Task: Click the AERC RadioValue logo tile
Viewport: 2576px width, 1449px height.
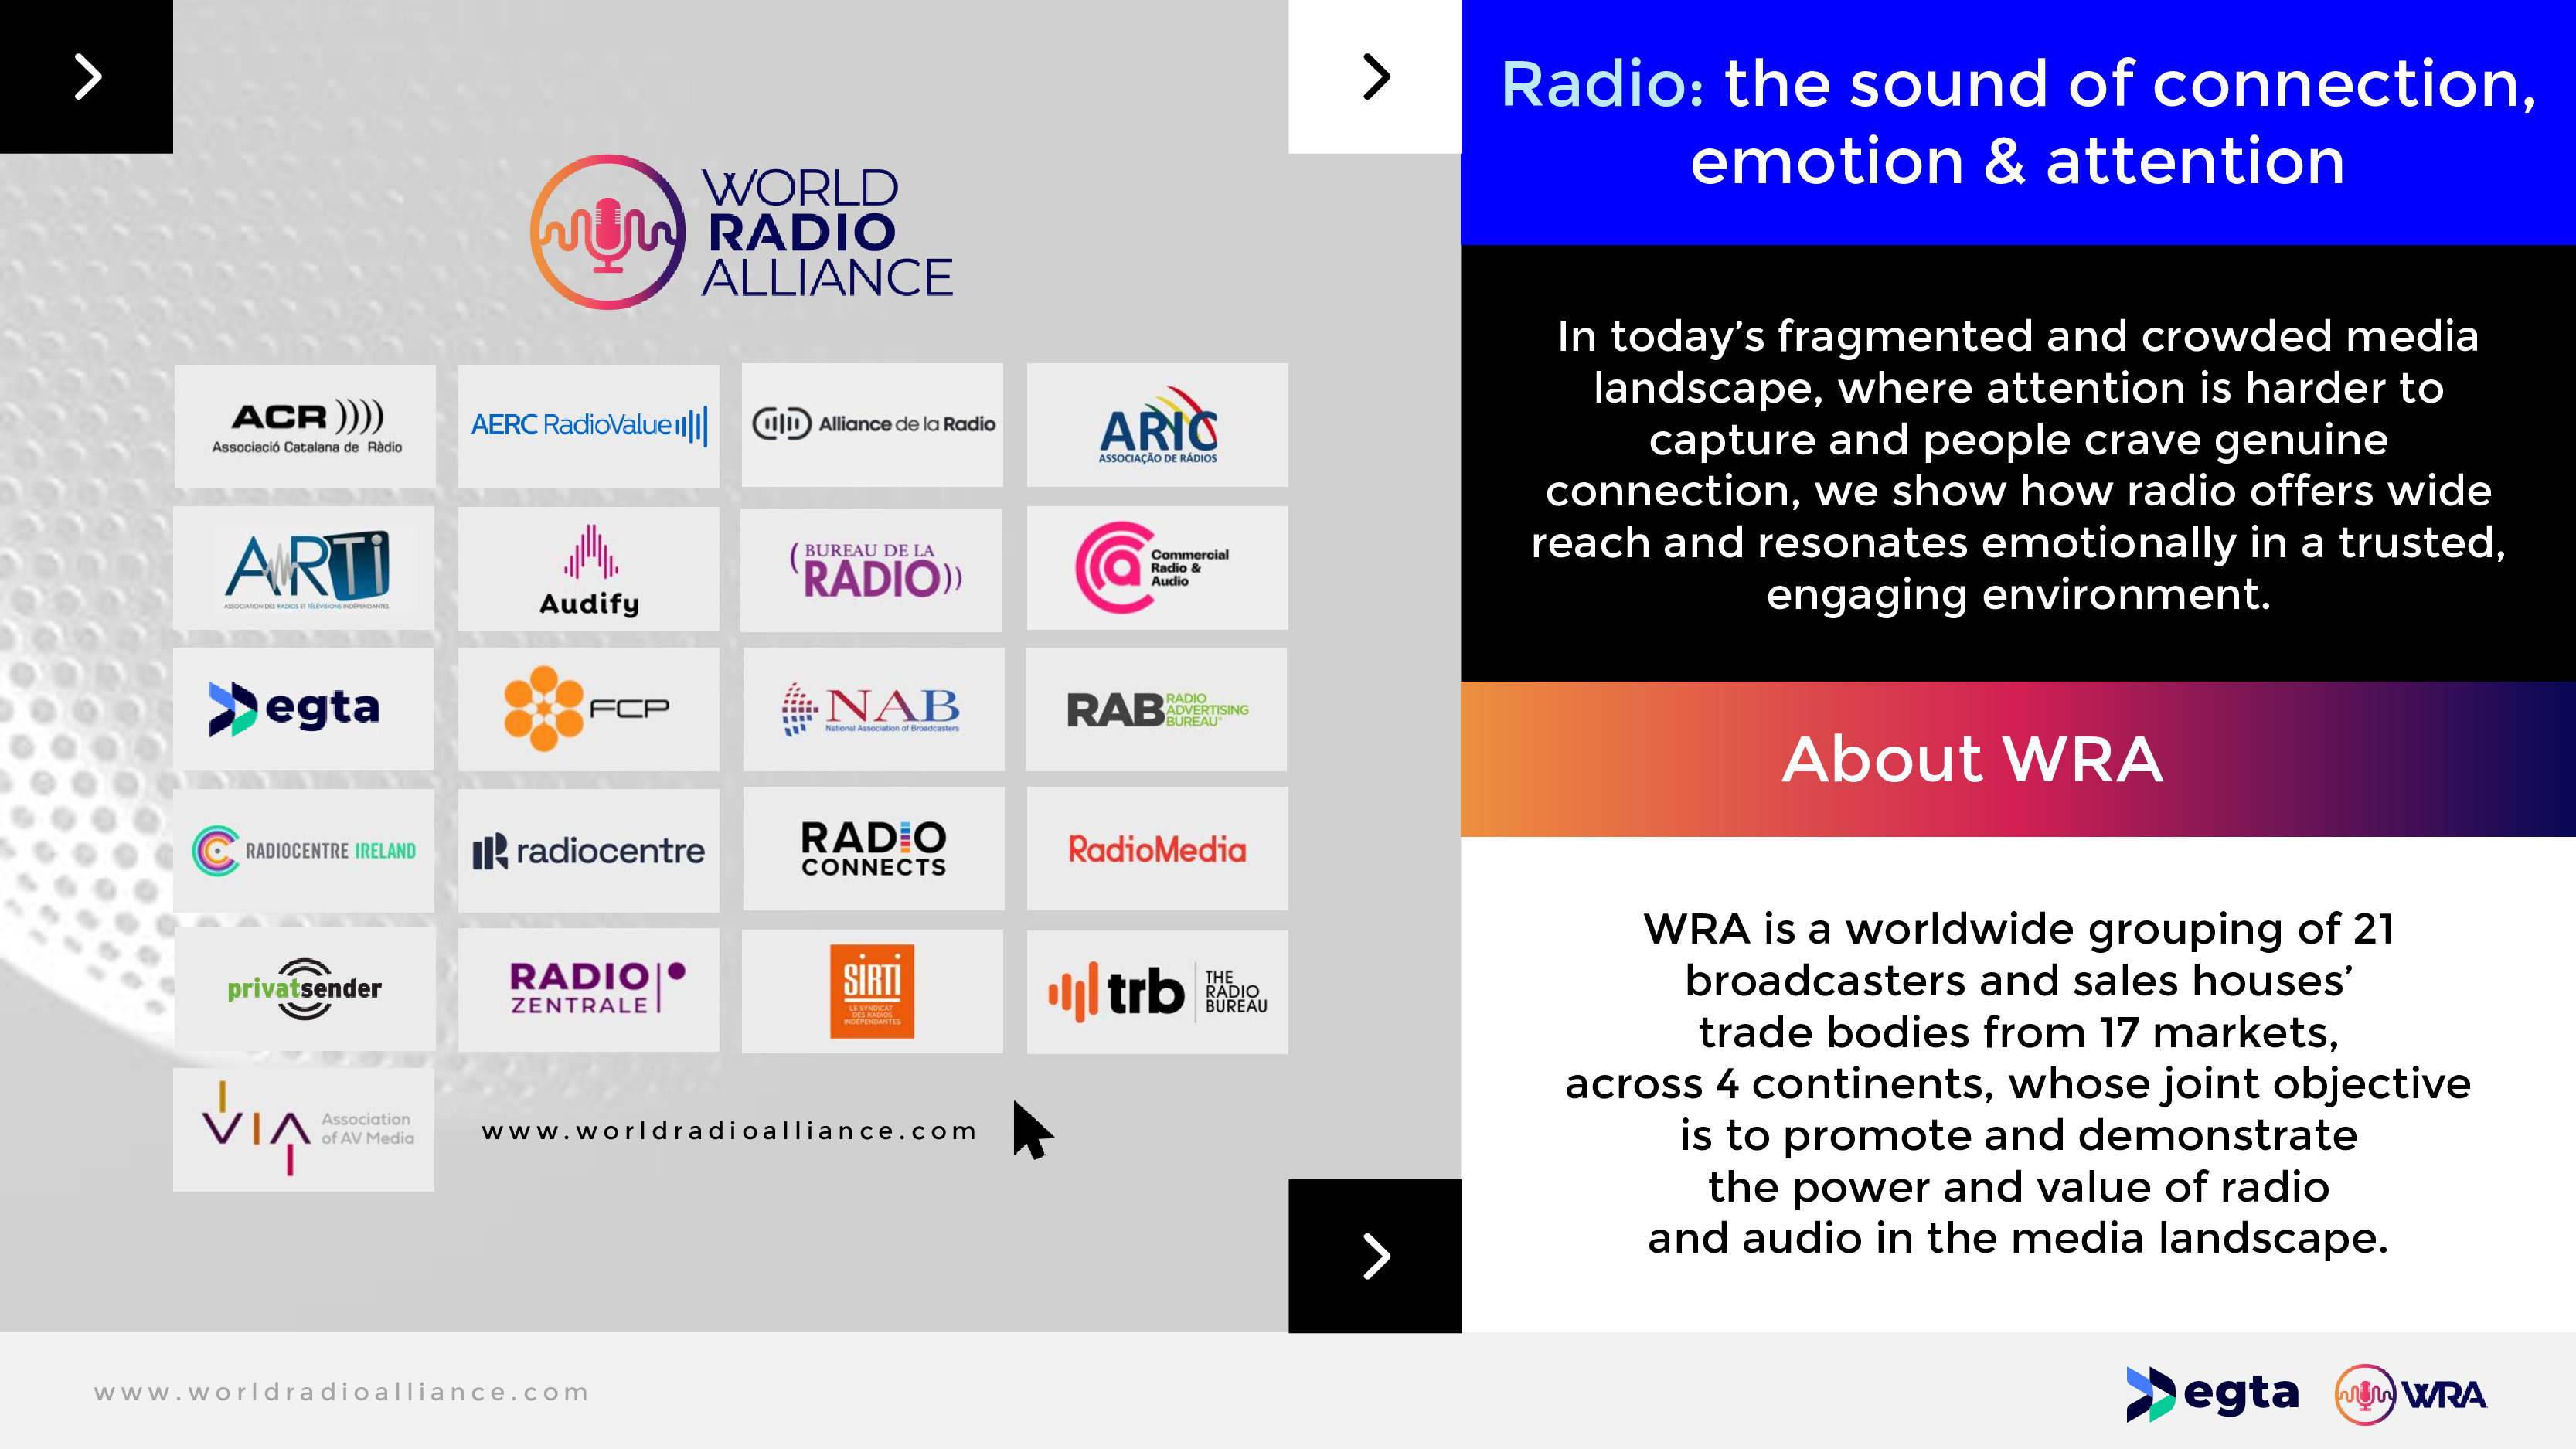Action: click(589, 426)
